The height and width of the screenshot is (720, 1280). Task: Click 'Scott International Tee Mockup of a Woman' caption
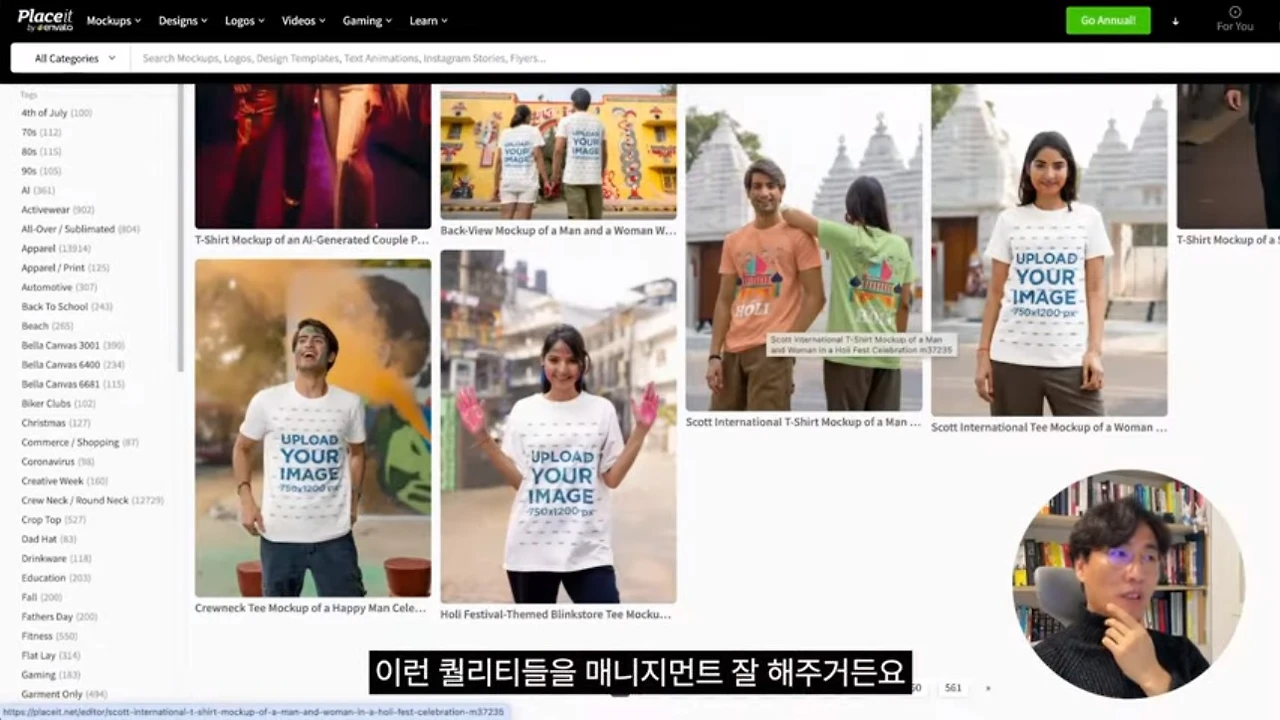coord(1049,427)
